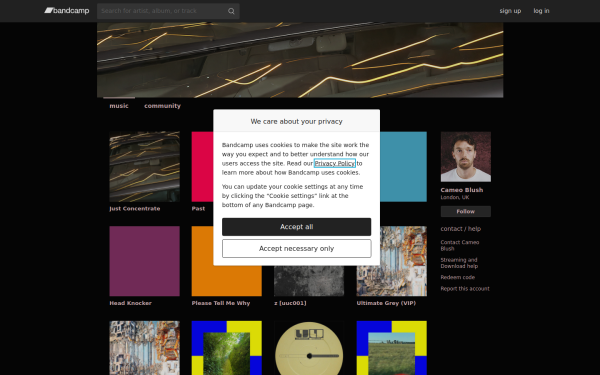Click the Redeem code link
The width and height of the screenshot is (600, 375).
coord(458,277)
